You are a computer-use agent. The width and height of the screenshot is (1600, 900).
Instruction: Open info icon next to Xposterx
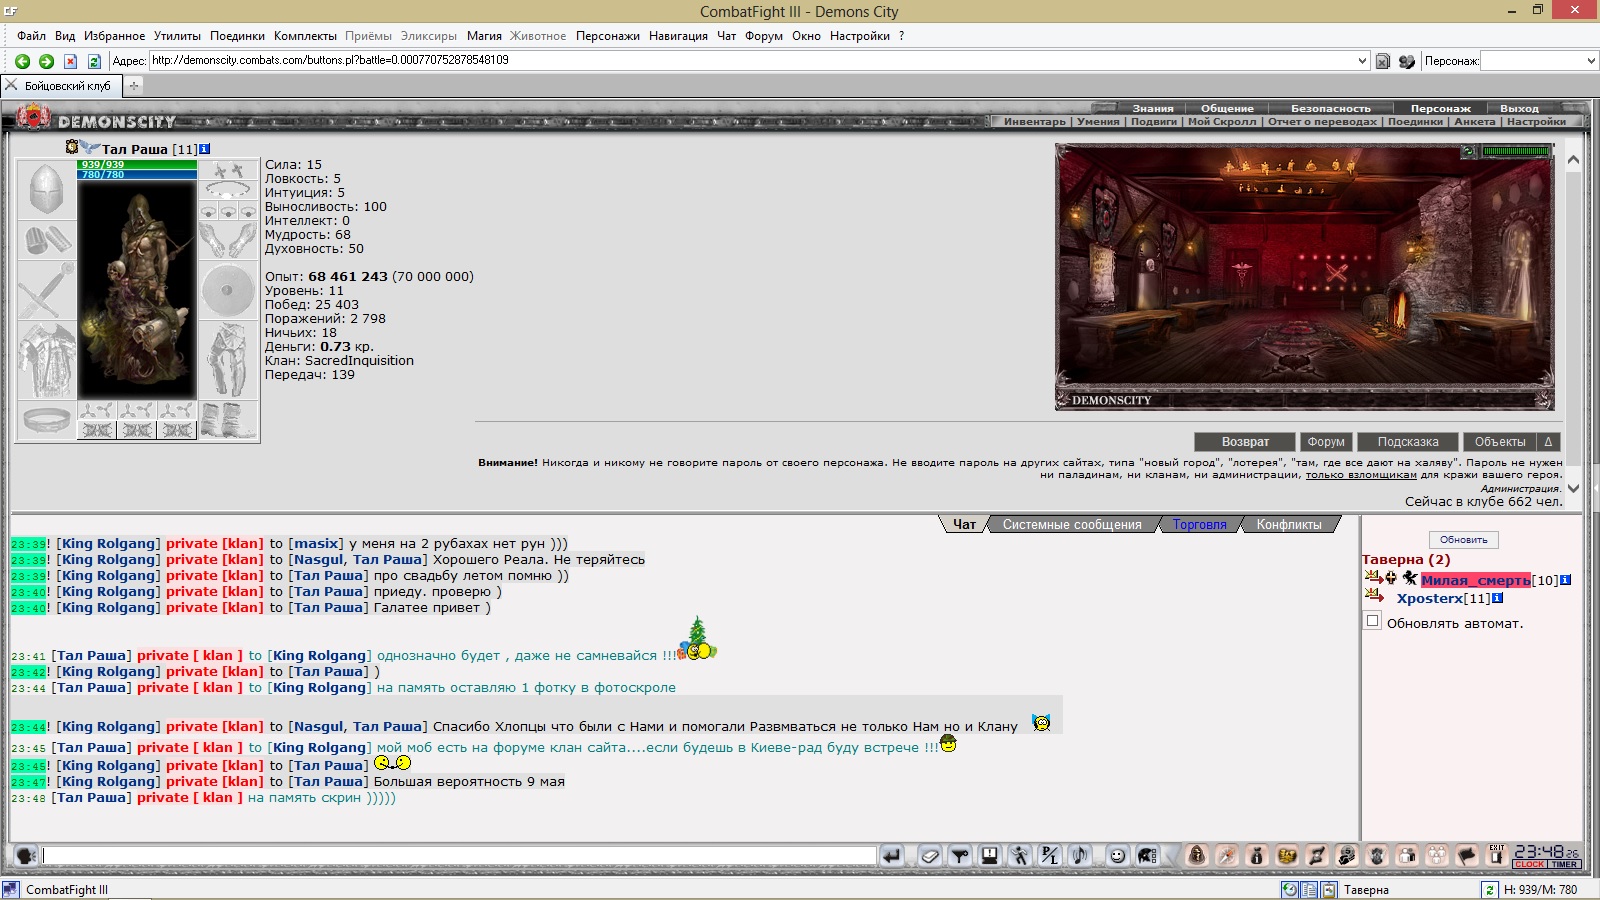coord(1497,598)
